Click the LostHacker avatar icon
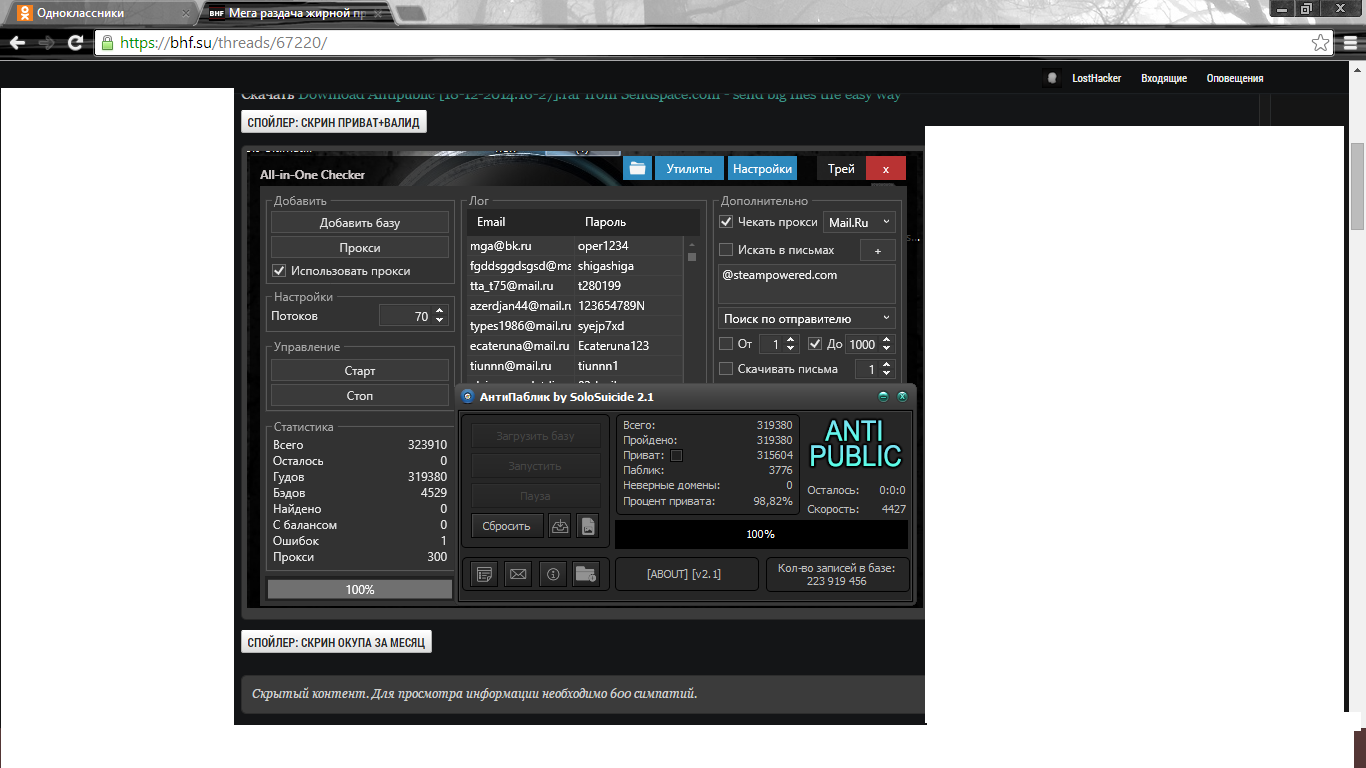1366x768 pixels. point(1051,78)
